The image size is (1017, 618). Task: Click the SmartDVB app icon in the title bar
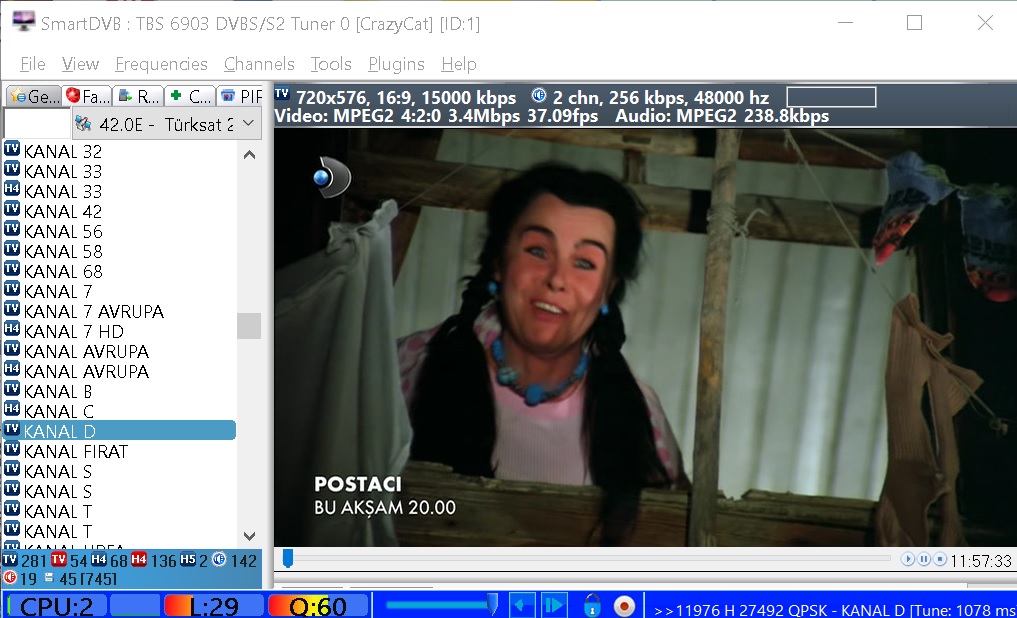[23, 21]
